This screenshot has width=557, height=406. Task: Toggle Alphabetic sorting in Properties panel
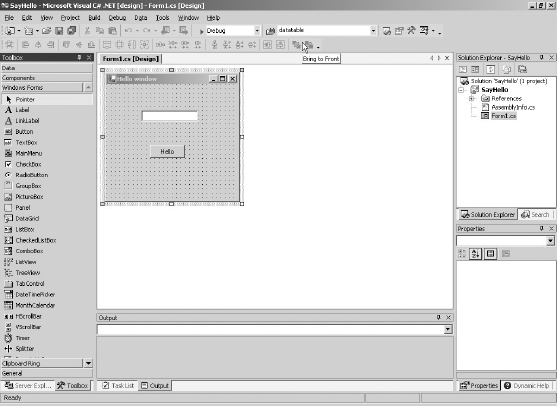click(x=475, y=254)
